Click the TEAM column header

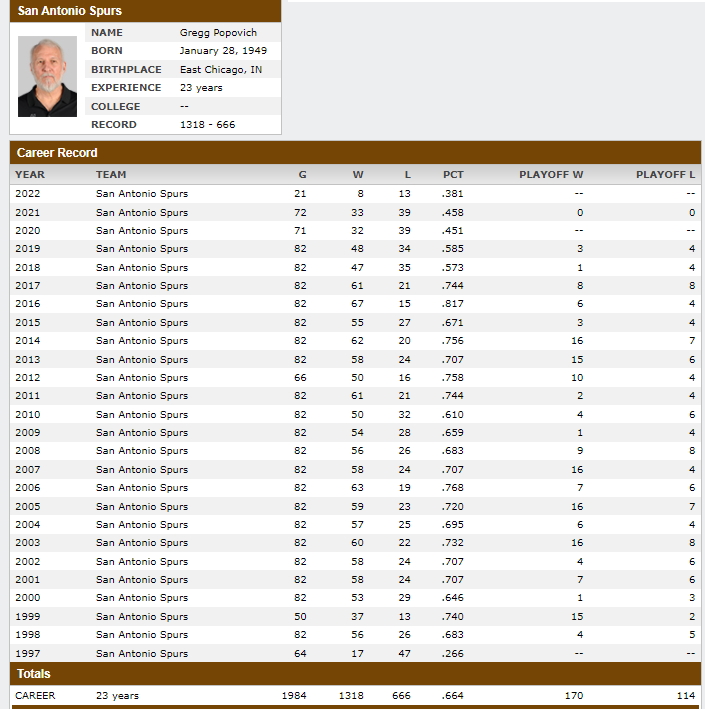click(111, 175)
